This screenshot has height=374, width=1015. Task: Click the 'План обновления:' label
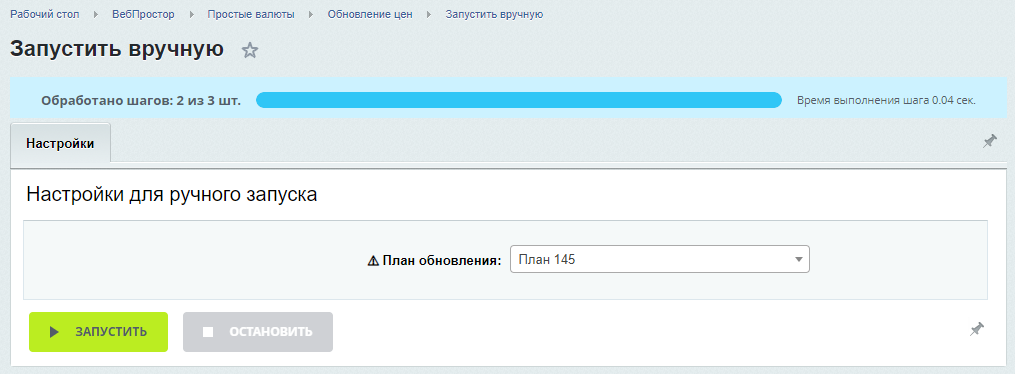pos(442,261)
